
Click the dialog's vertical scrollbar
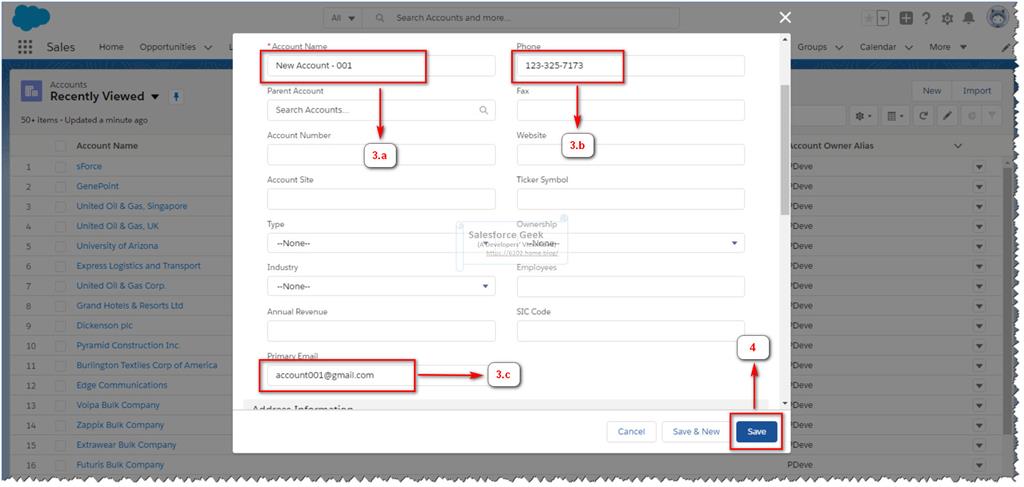tap(785, 149)
